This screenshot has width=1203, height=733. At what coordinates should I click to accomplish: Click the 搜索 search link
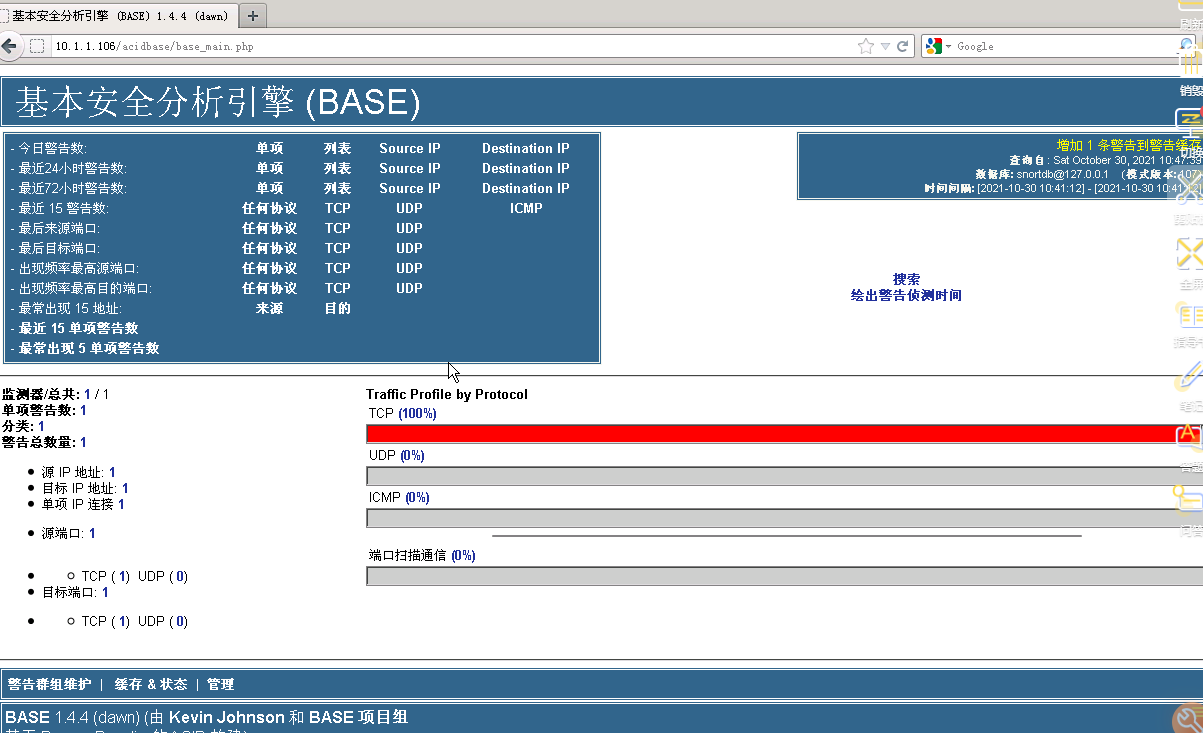click(x=906, y=279)
